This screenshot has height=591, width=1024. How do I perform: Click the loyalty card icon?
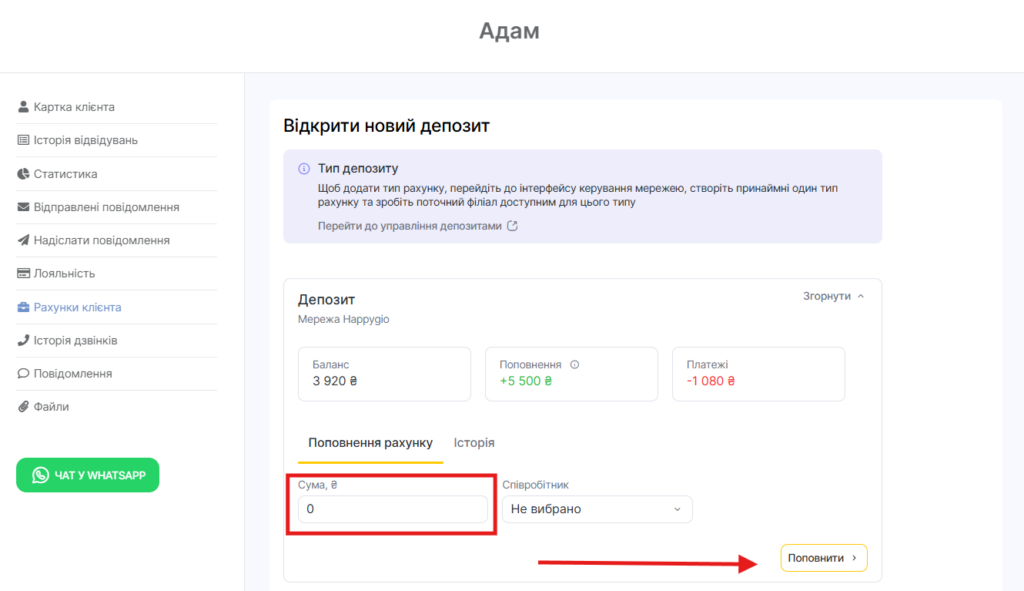click(24, 273)
